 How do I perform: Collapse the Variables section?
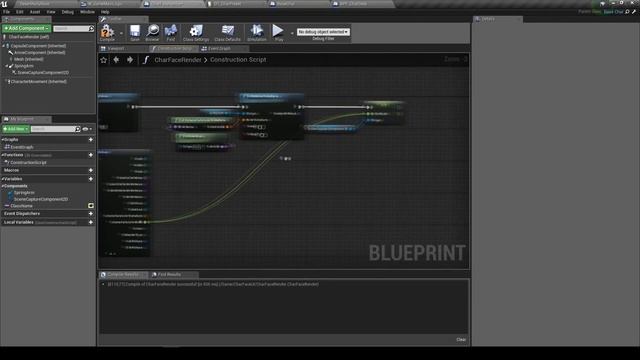pos(3,179)
